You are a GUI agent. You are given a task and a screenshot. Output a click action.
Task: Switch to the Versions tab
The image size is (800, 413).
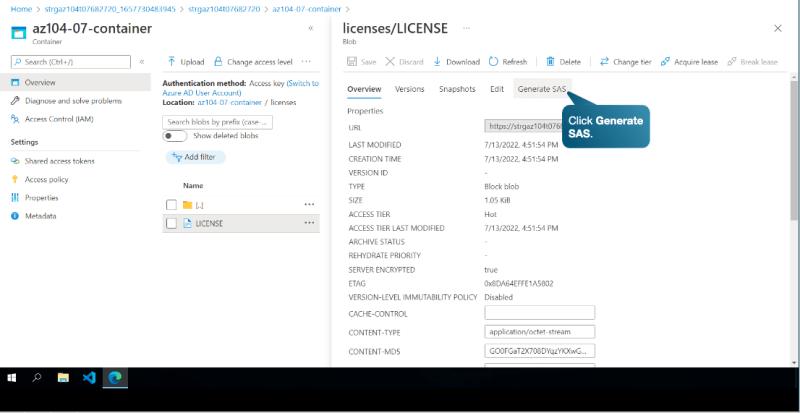410,89
